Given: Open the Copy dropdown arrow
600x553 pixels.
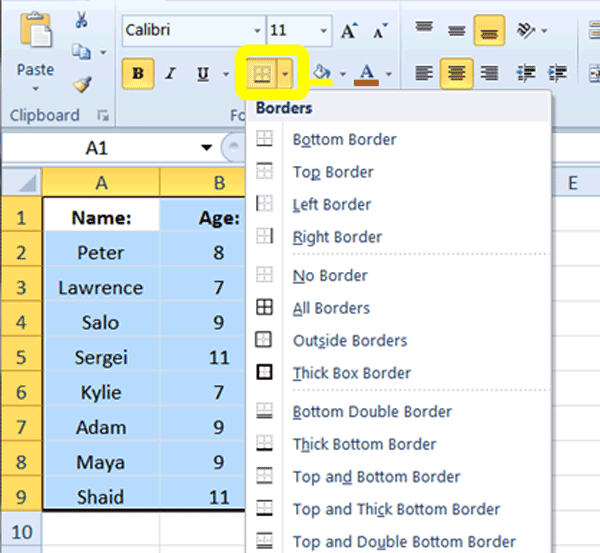Looking at the screenshot, I should tap(103, 52).
